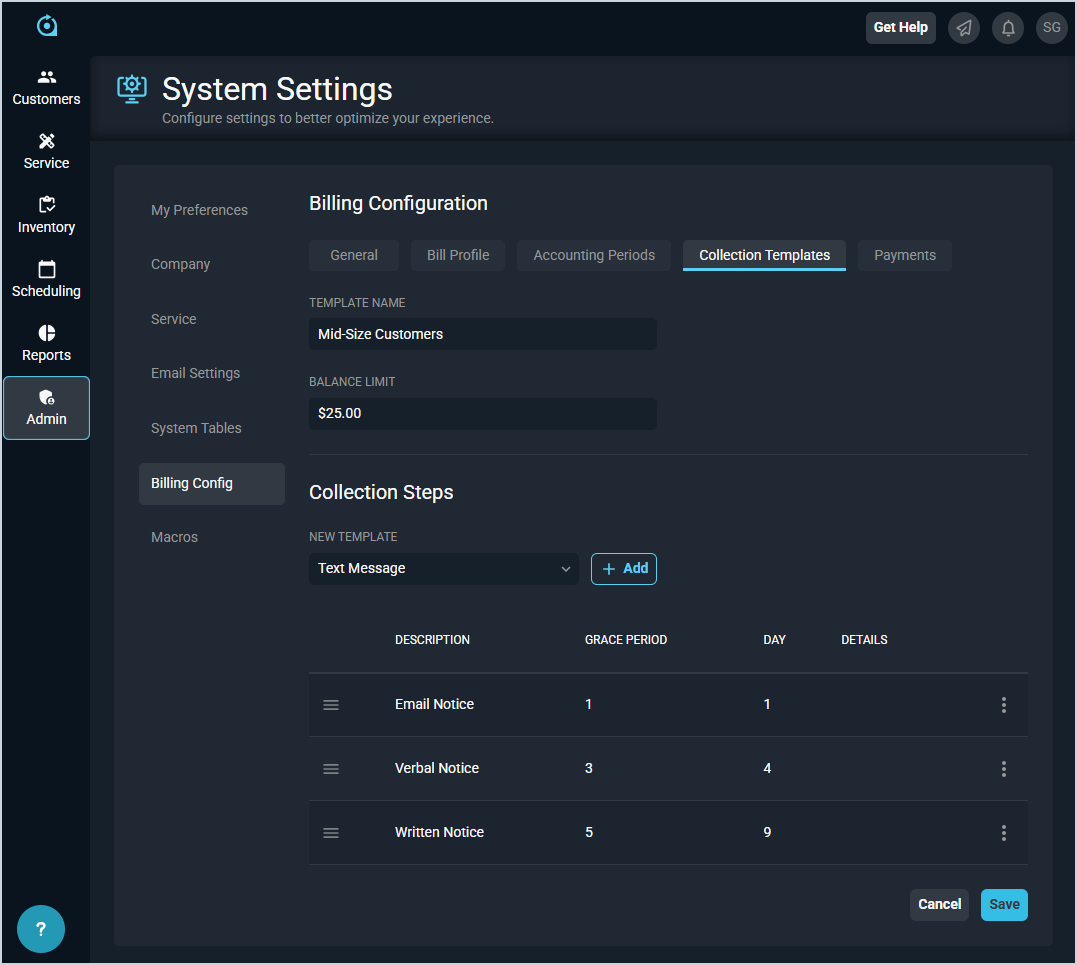The height and width of the screenshot is (965, 1077).
Task: Click the Template Name input field
Action: click(x=483, y=334)
